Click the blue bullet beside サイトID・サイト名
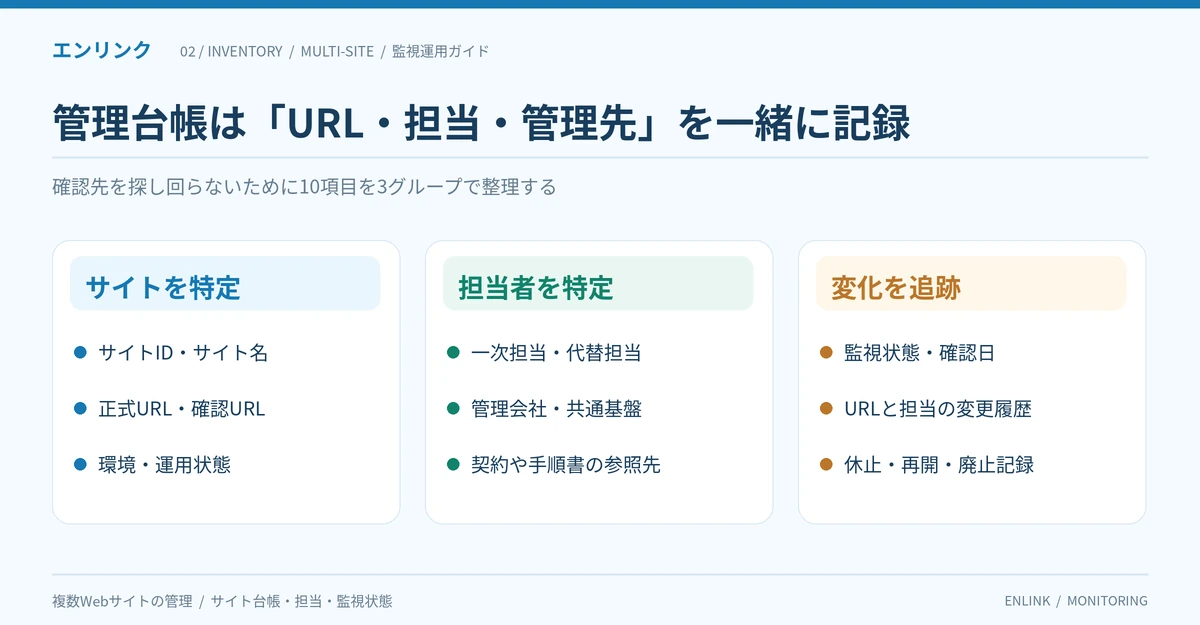Screen dimensions: 1200x625 [80, 352]
